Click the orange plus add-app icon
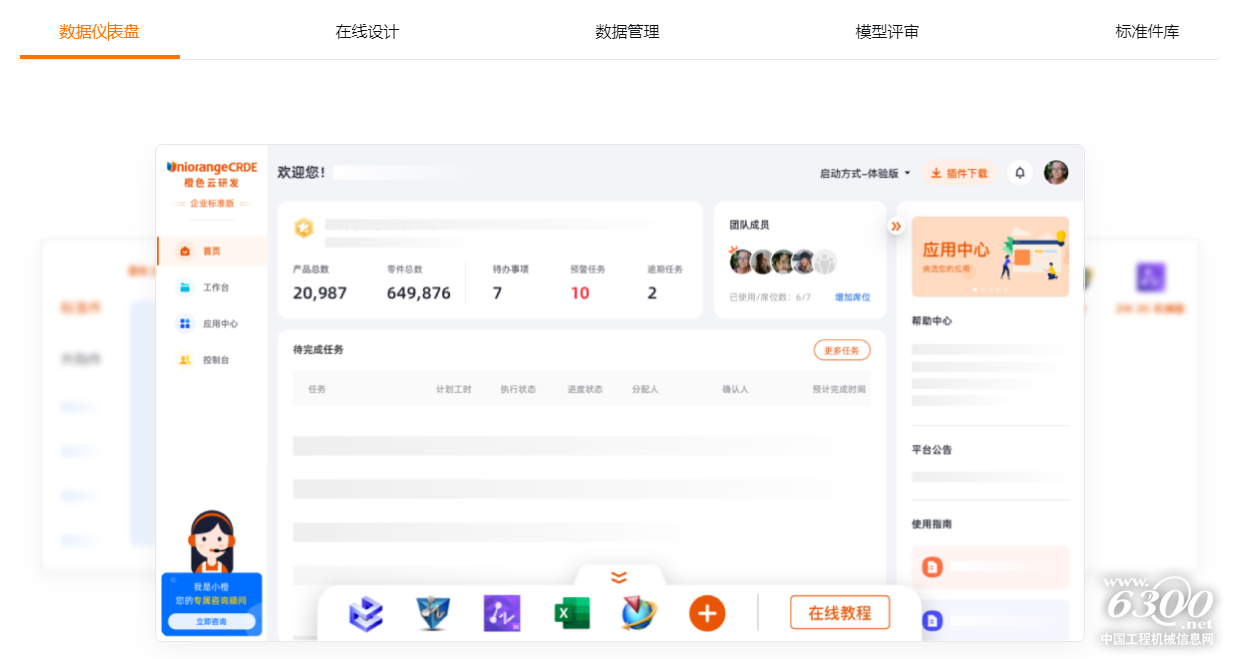This screenshot has height=659, width=1235. [707, 612]
